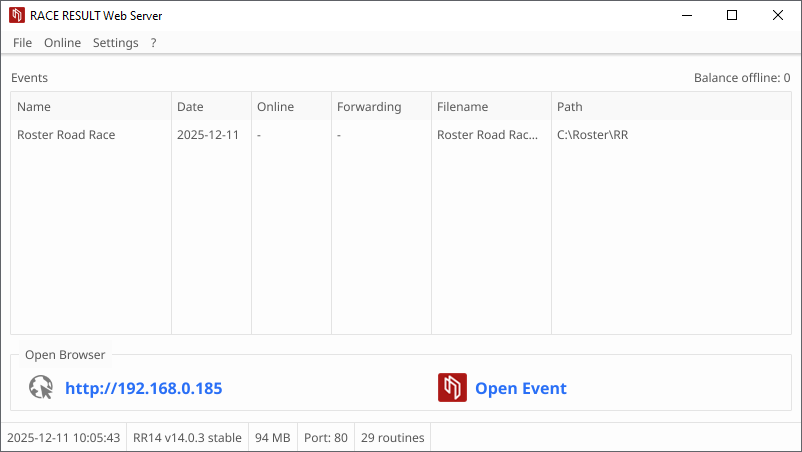Click the Filename column header

(492, 106)
